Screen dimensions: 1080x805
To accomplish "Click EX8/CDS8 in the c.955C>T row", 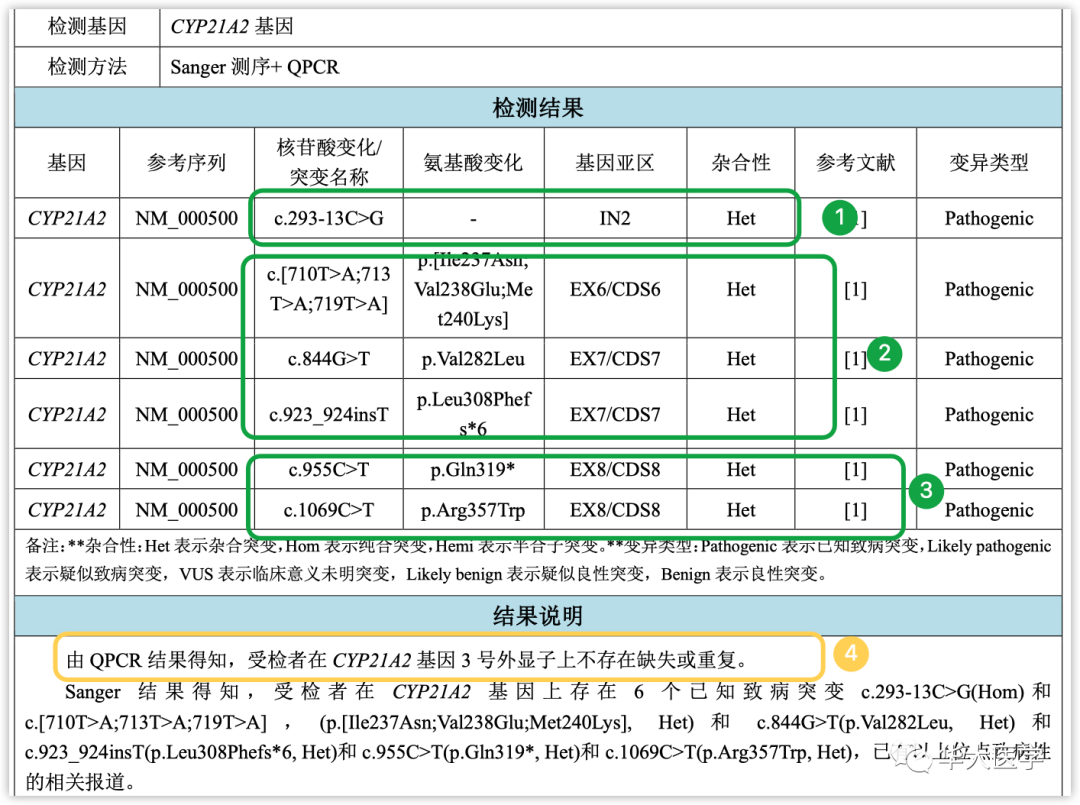I will pyautogui.click(x=615, y=470).
